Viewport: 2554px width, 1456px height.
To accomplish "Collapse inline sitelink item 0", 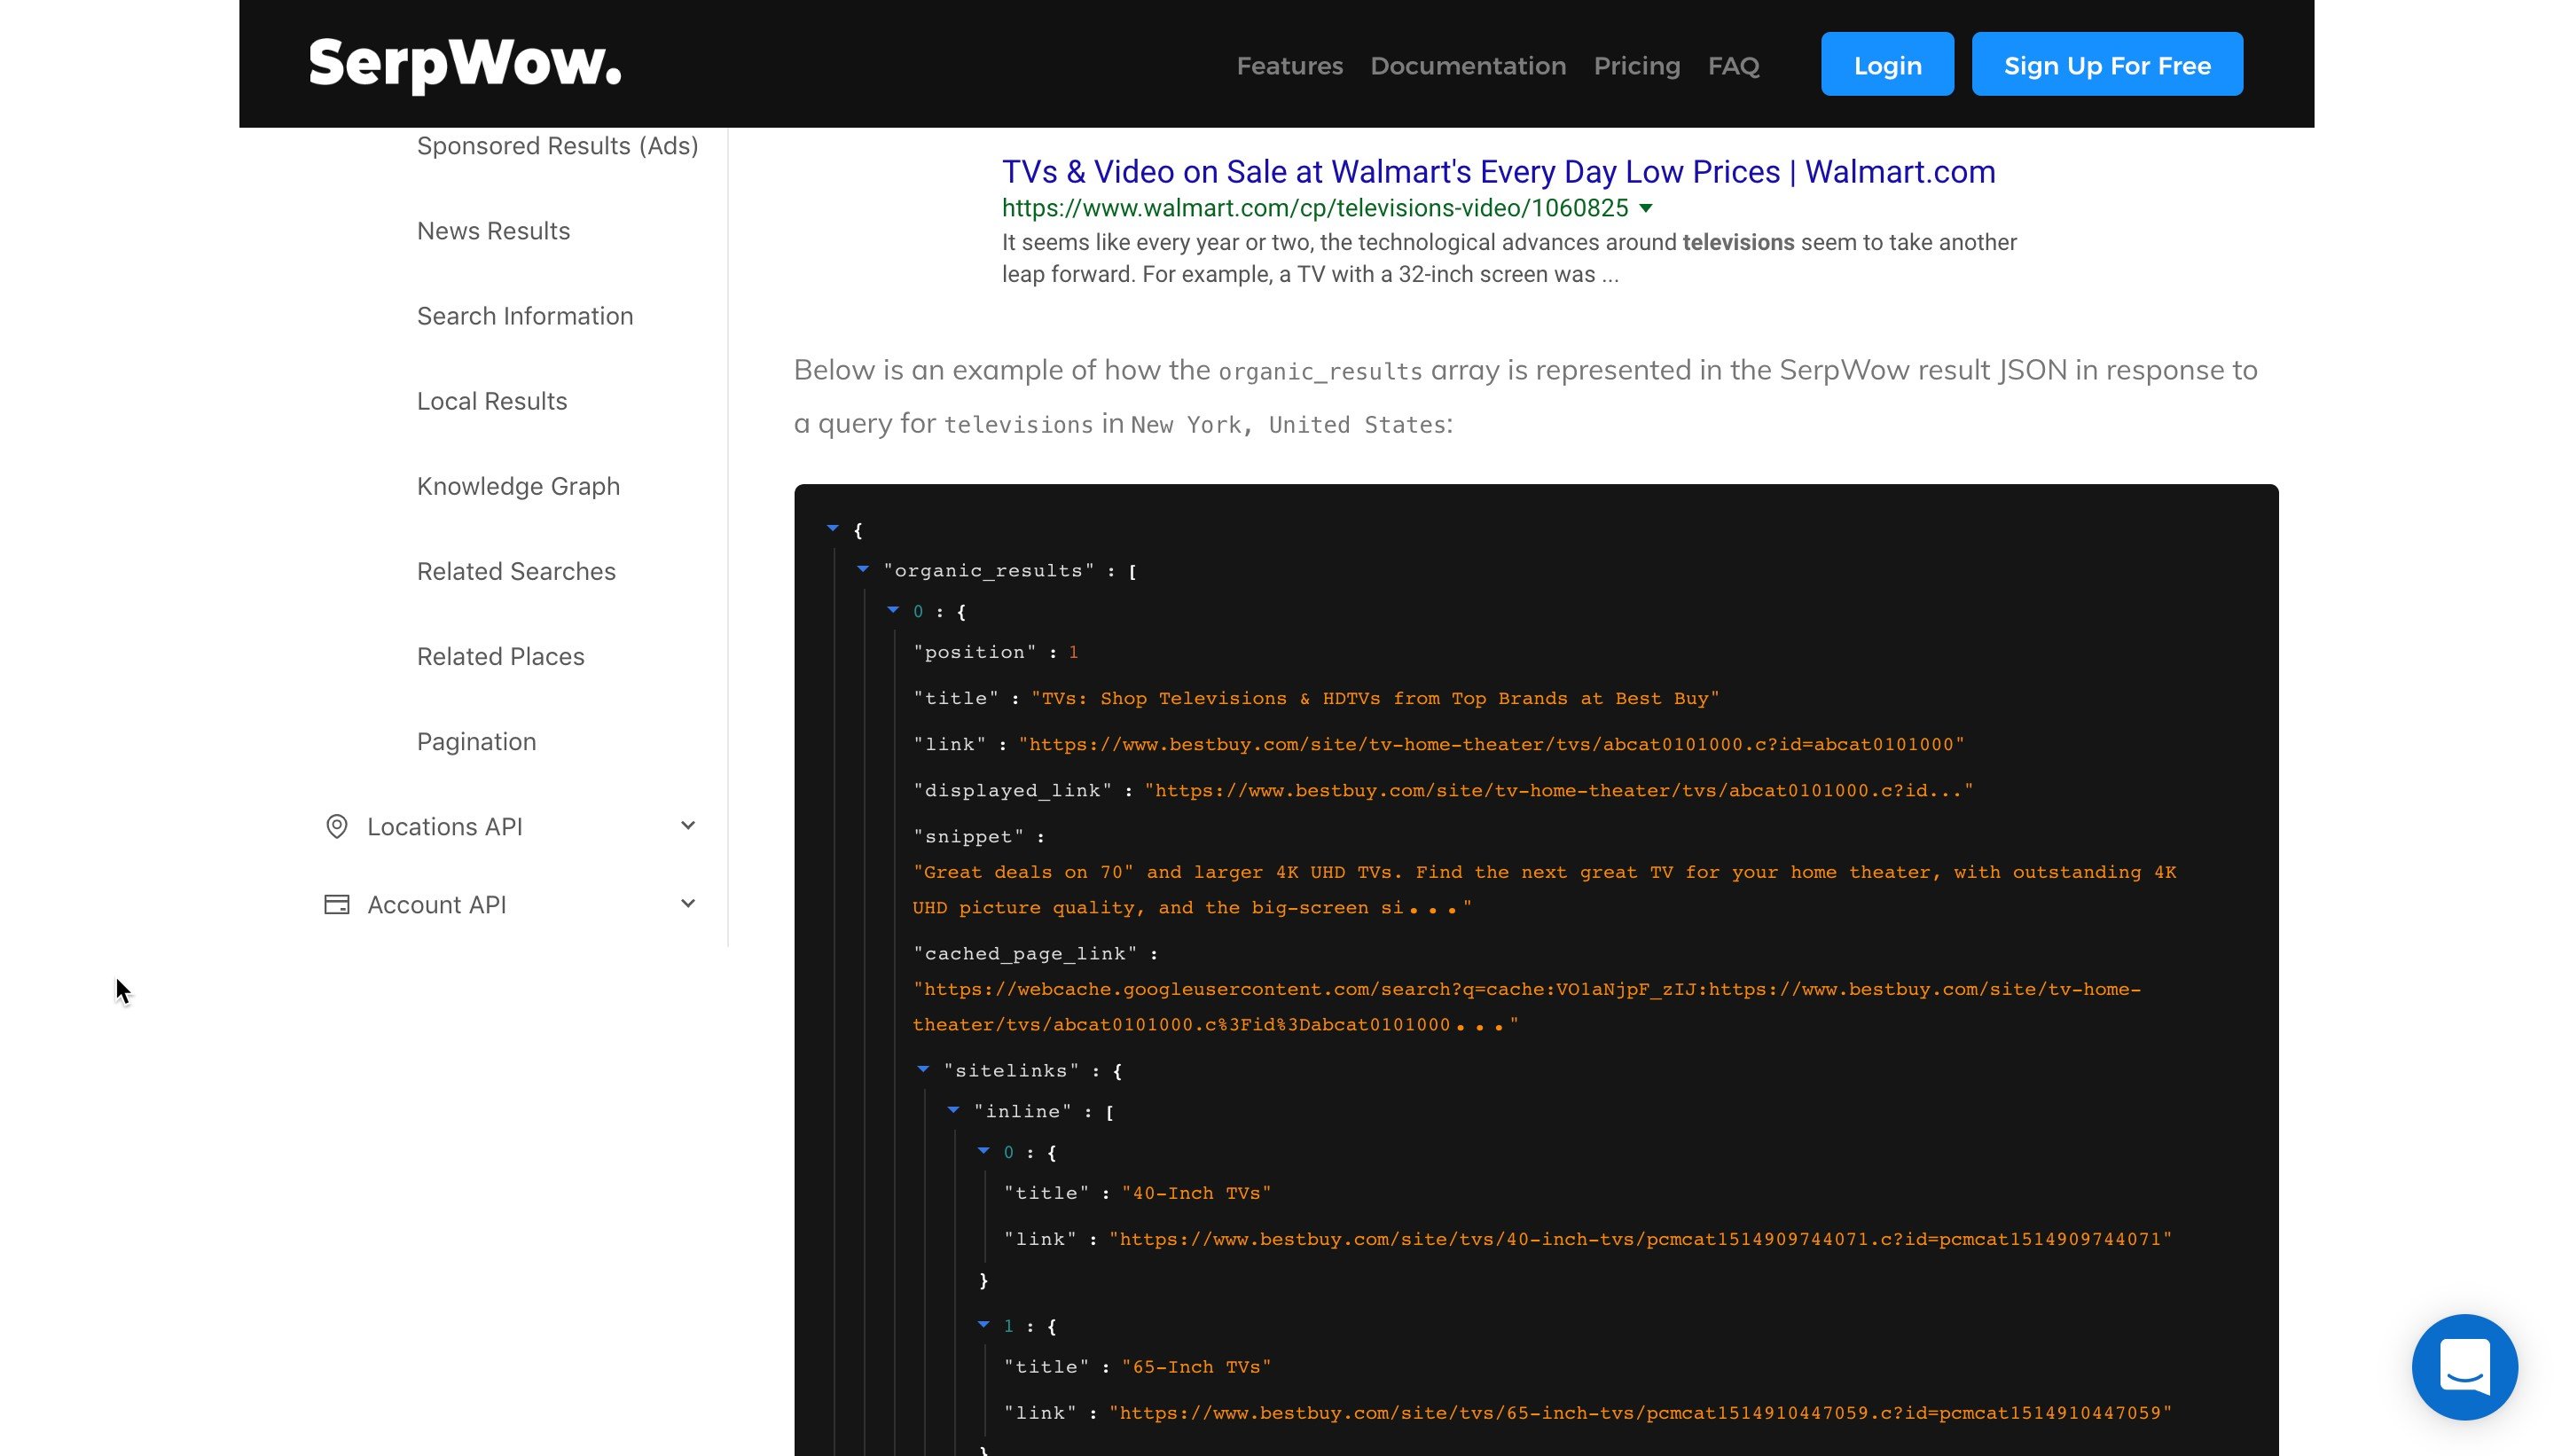I will click(x=984, y=1151).
